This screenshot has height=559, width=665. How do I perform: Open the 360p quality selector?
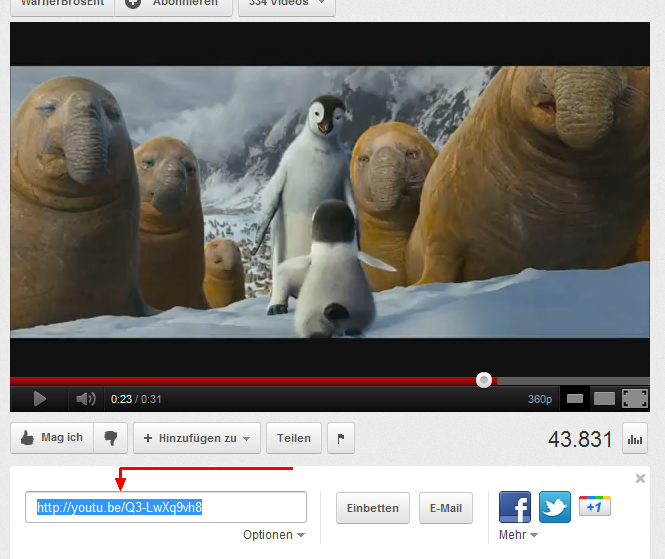point(539,400)
